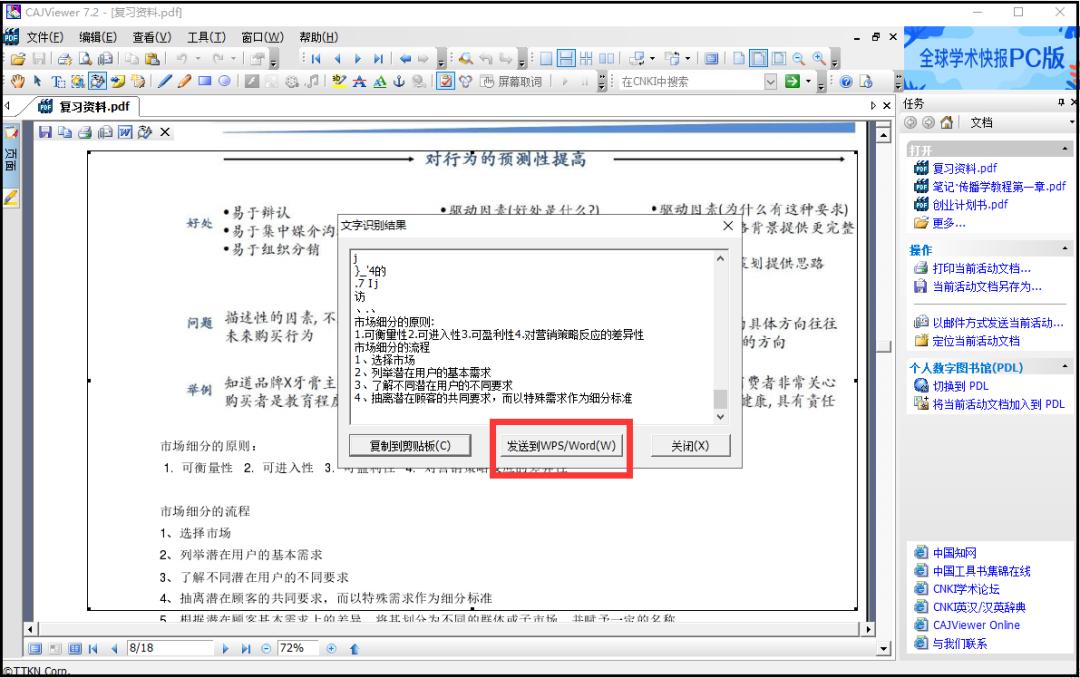The width and height of the screenshot is (1080, 678).
Task: Expand the dropdown beside the green search button
Action: coord(808,82)
